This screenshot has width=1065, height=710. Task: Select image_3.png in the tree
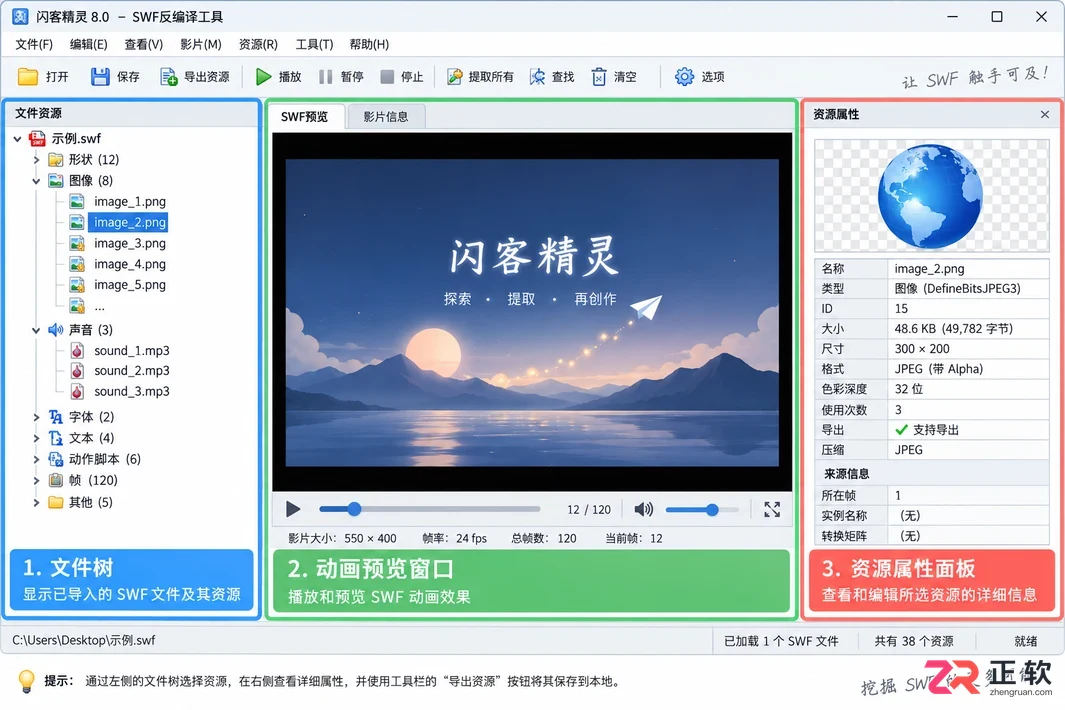coord(130,243)
